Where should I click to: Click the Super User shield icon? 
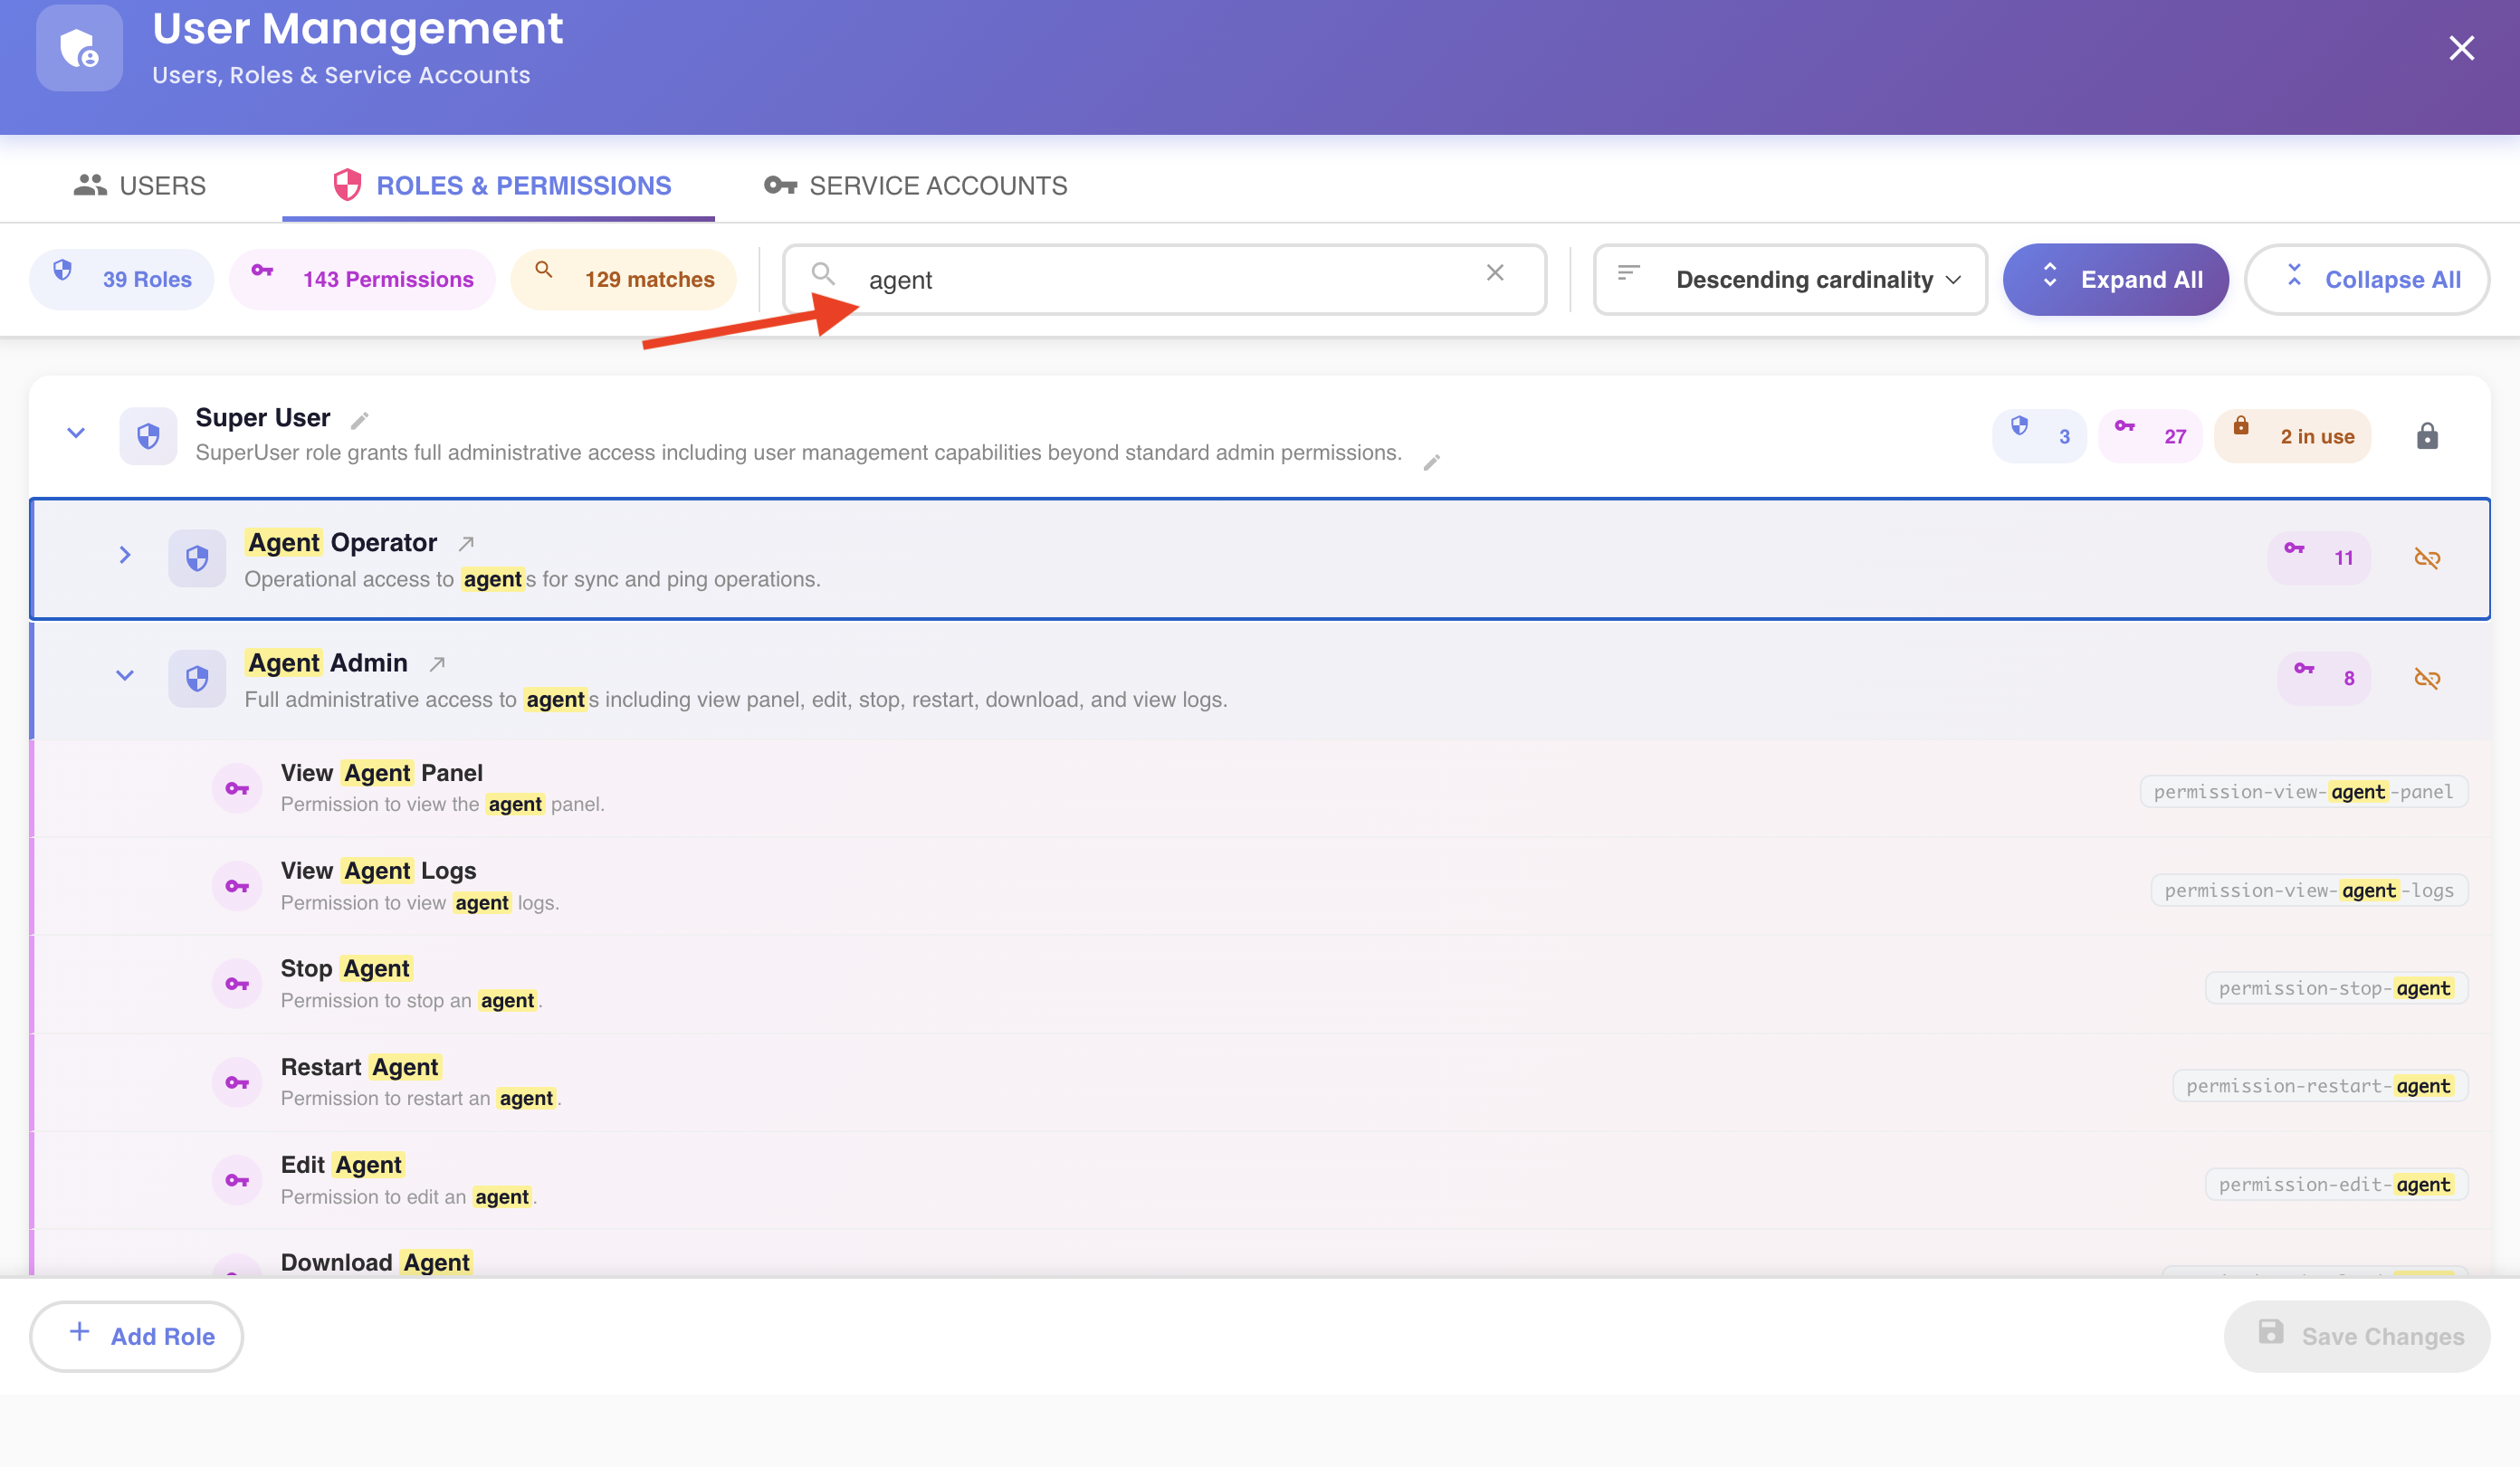[148, 435]
